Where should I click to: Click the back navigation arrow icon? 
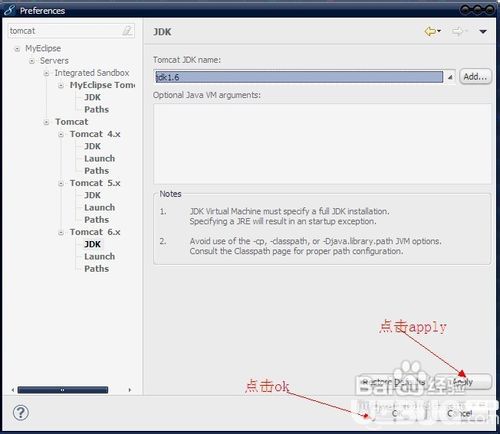coord(430,31)
